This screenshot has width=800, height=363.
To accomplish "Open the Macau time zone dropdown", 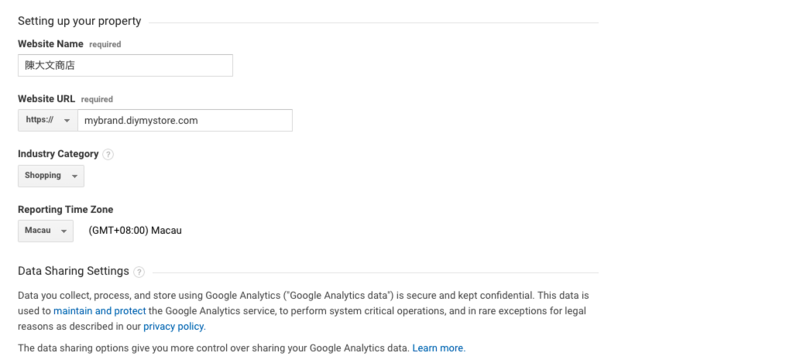I will 46,231.
